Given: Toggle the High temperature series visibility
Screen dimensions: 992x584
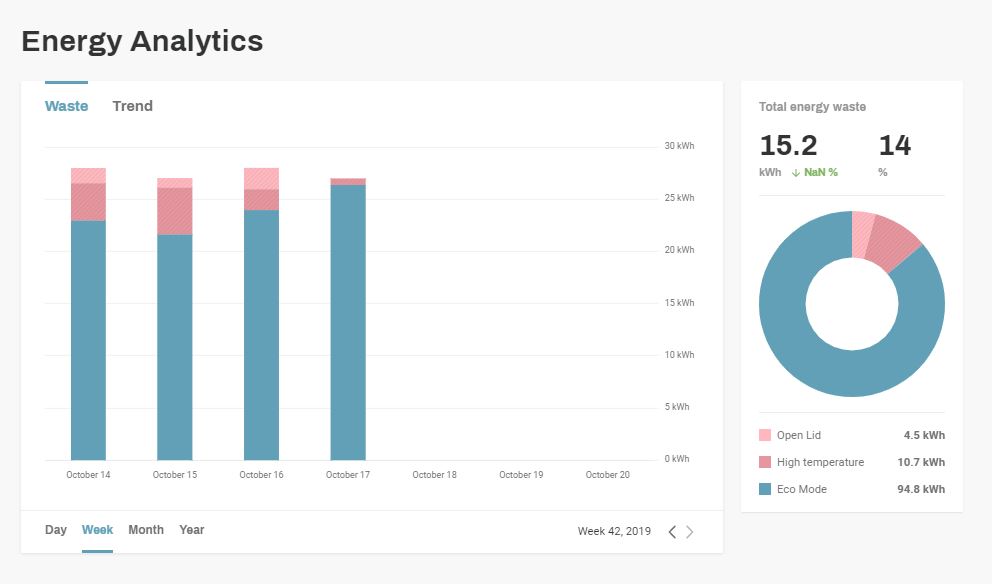Looking at the screenshot, I should [x=822, y=462].
